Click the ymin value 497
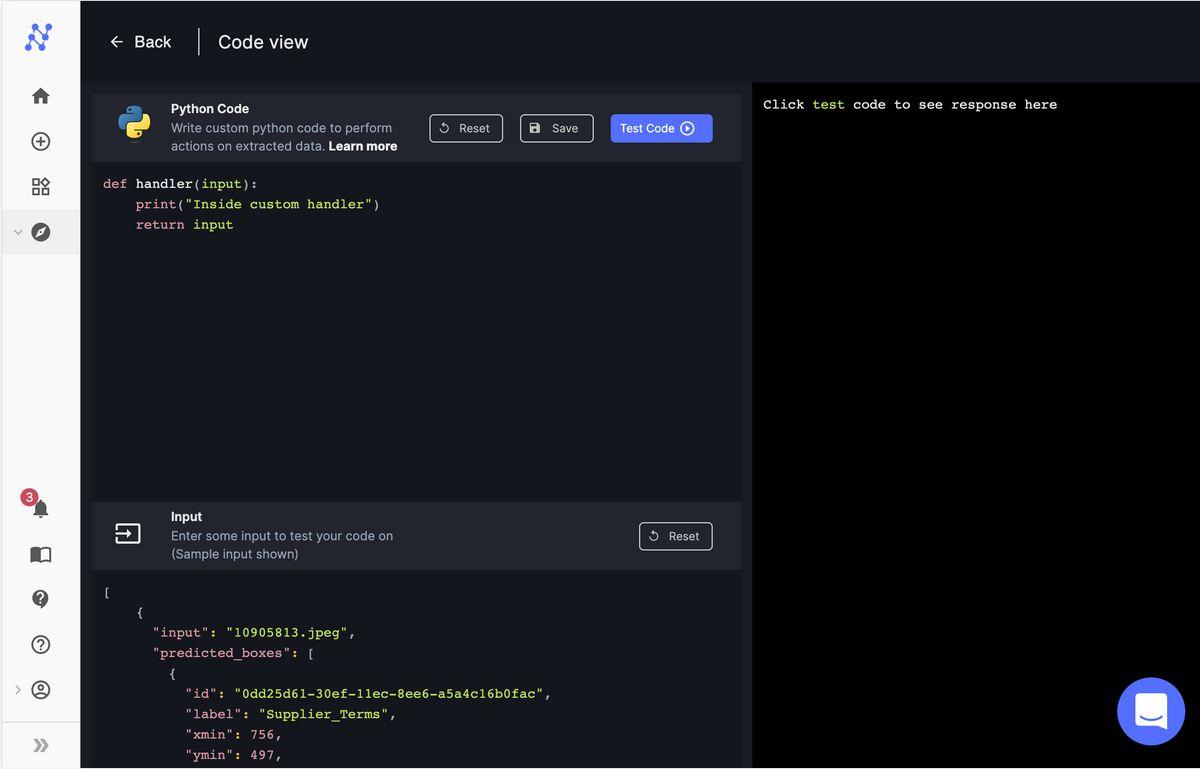Image resolution: width=1200 pixels, height=769 pixels. coord(262,755)
